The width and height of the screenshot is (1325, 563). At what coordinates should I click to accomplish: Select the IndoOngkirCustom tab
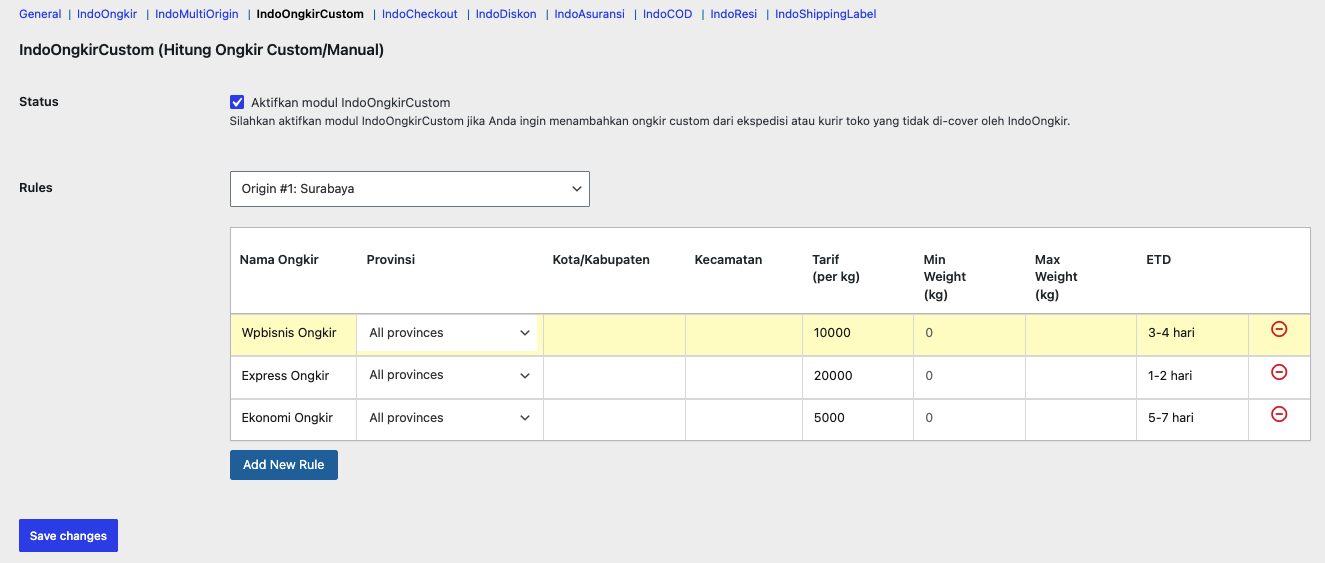point(310,14)
